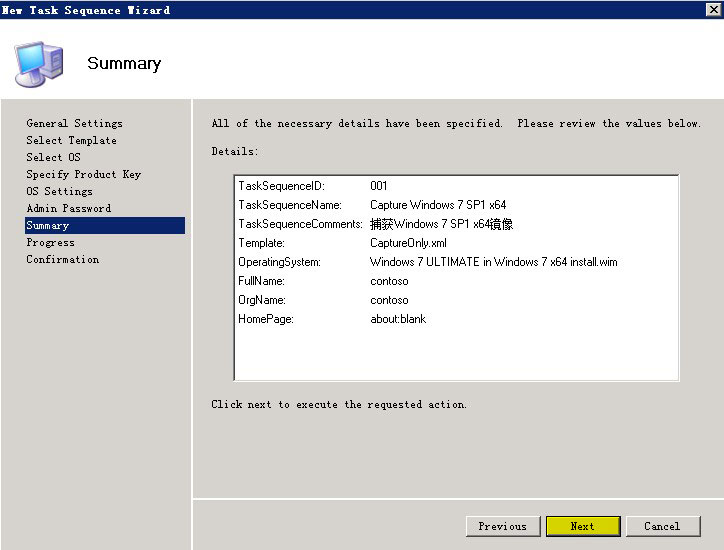Click the Windows 7 ULTIMATE operating system value
Screen dimensions: 724x550
[494, 262]
